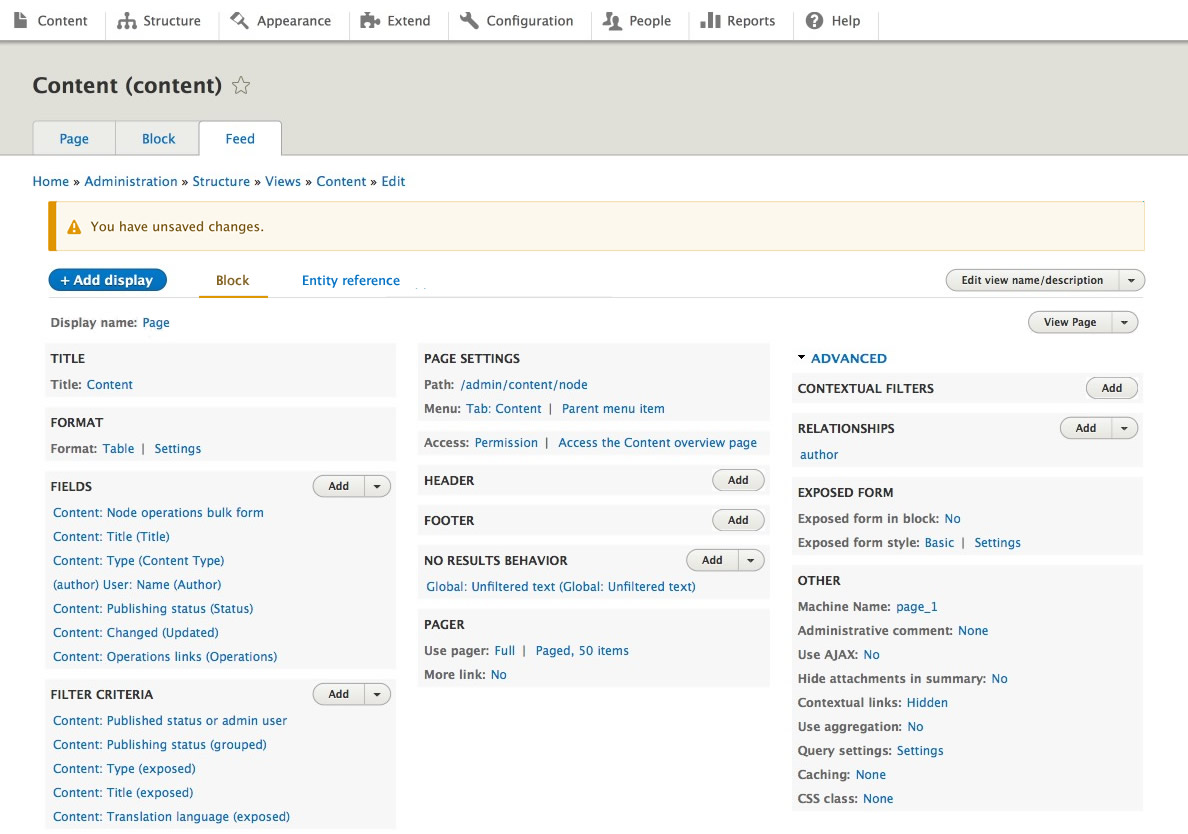Viewport: 1188px width, 834px height.
Task: Click the Help question mark icon
Action: pos(815,20)
